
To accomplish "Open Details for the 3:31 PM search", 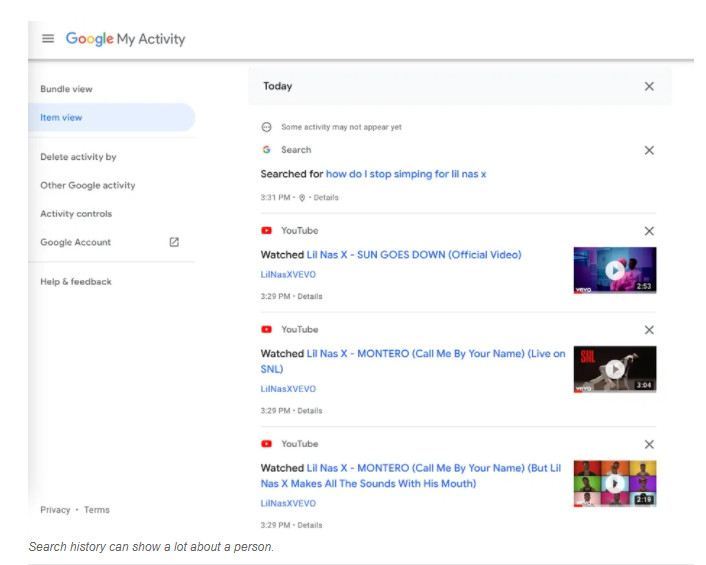I will pos(326,198).
